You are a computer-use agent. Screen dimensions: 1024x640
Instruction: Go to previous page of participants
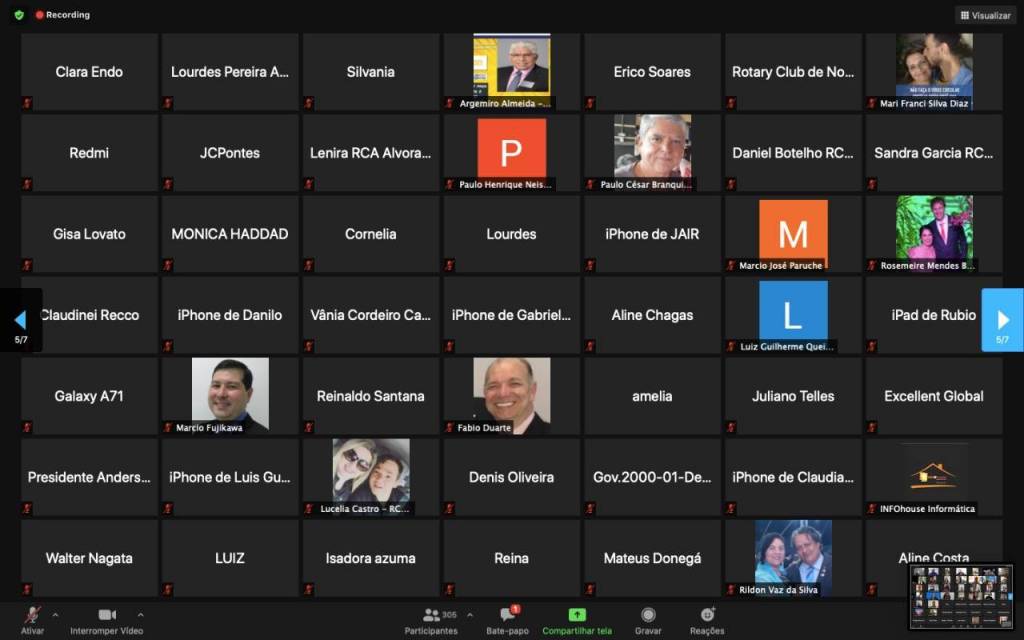coord(20,320)
